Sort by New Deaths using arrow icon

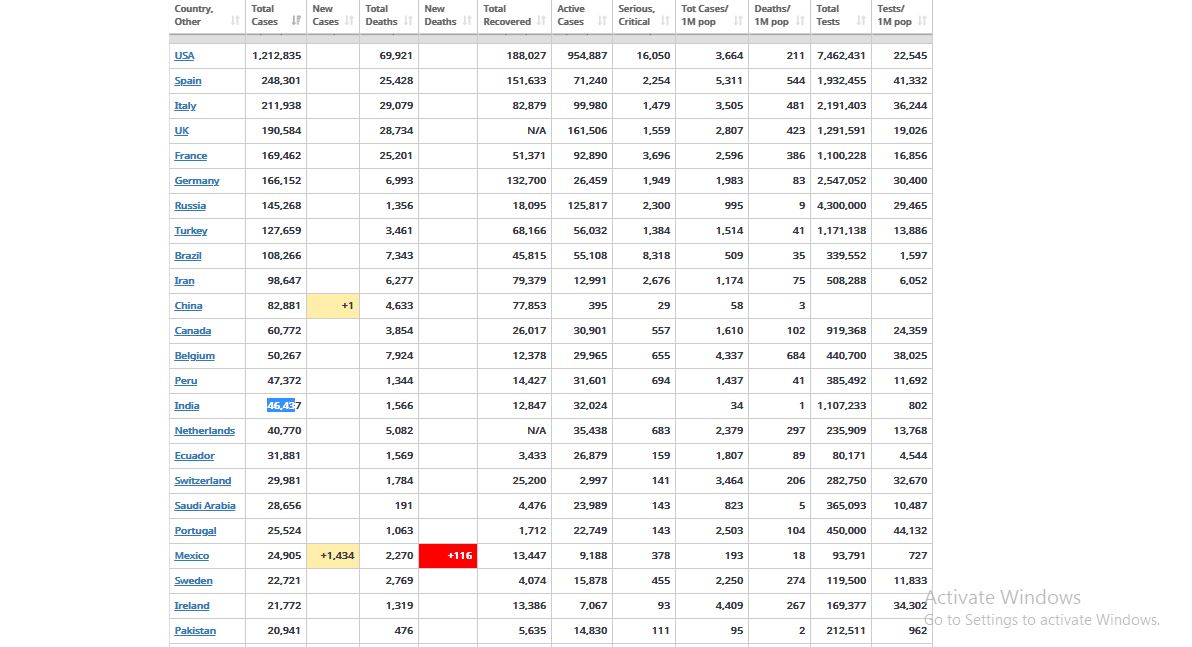point(467,21)
